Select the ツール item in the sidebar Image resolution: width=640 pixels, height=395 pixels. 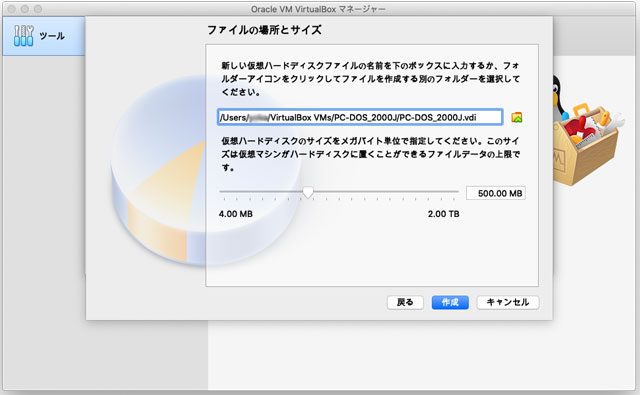[x=44, y=36]
